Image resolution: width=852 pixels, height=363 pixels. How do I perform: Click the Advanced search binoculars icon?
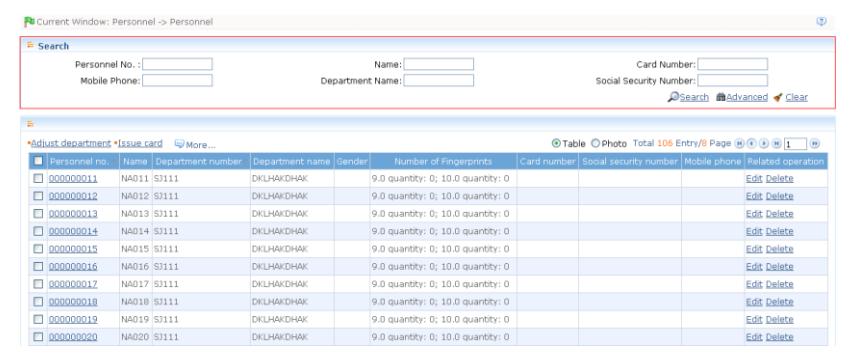tap(721, 97)
